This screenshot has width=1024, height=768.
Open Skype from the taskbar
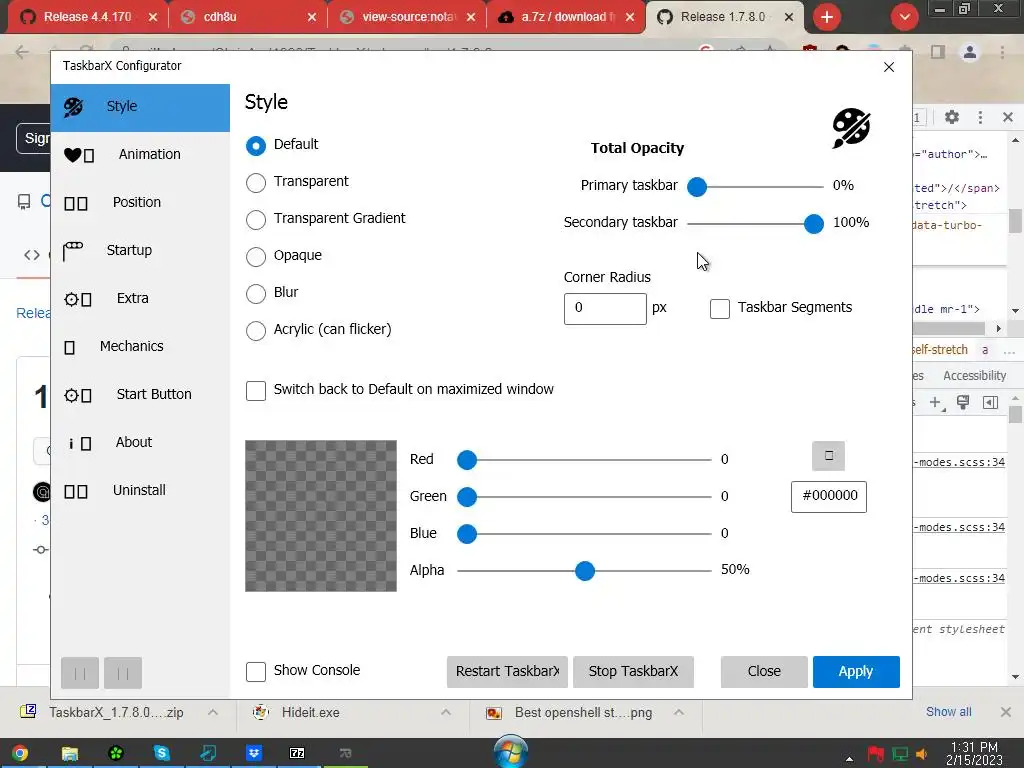(161, 754)
